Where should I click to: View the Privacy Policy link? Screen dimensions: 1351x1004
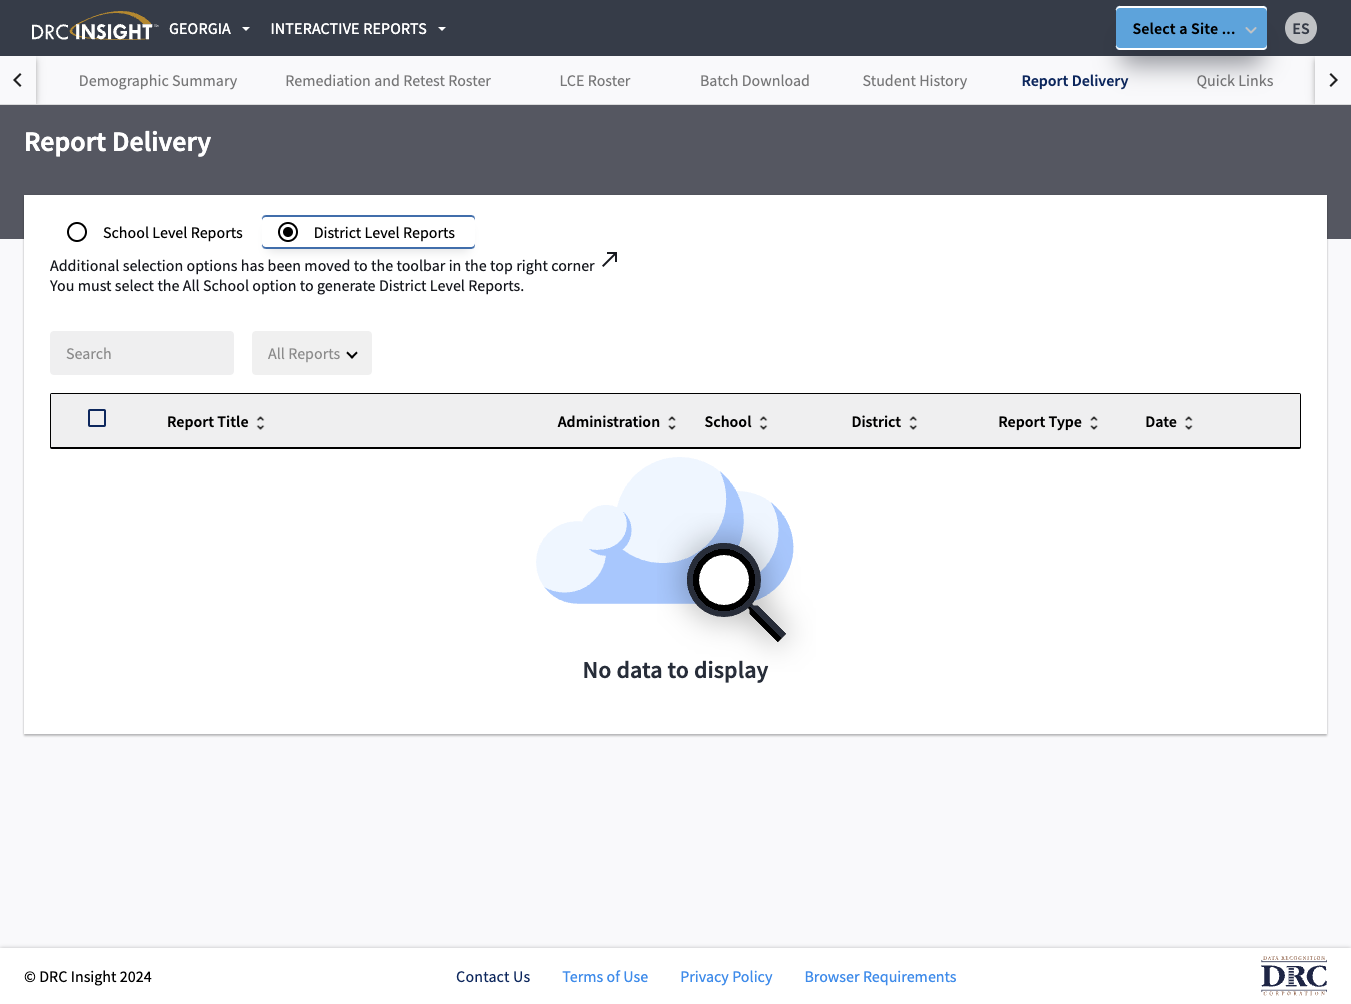pos(726,977)
